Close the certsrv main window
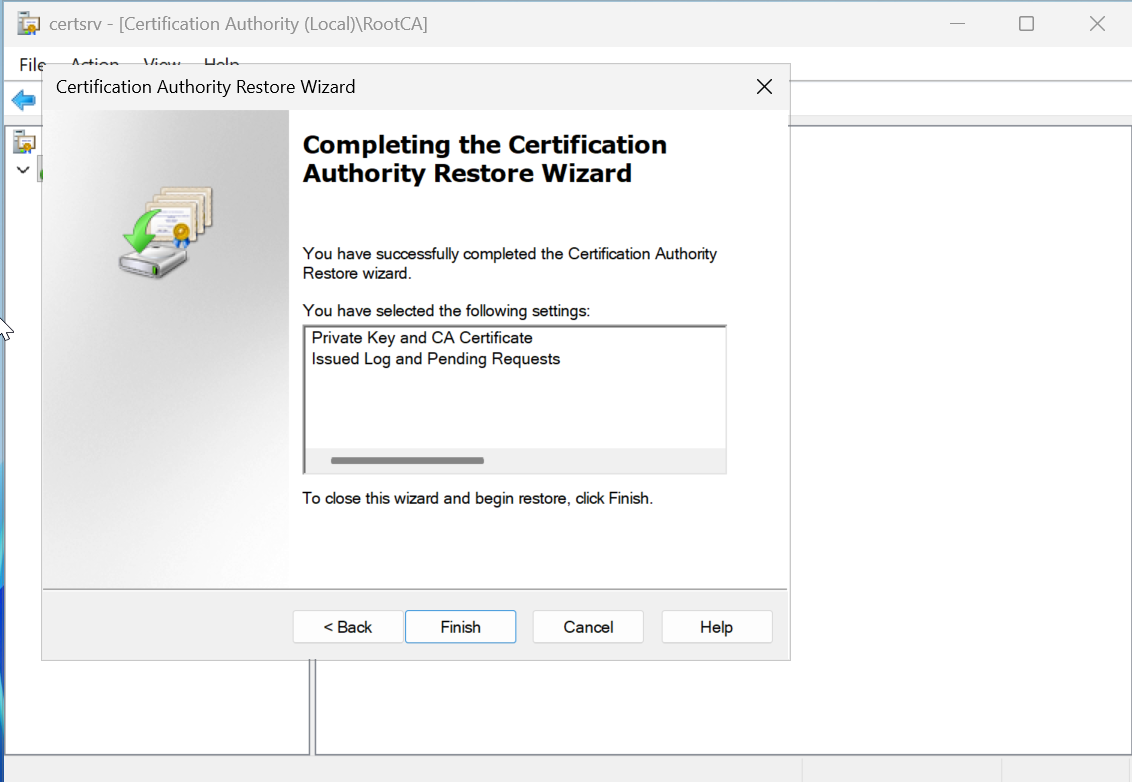This screenshot has height=782, width=1132. (1097, 24)
